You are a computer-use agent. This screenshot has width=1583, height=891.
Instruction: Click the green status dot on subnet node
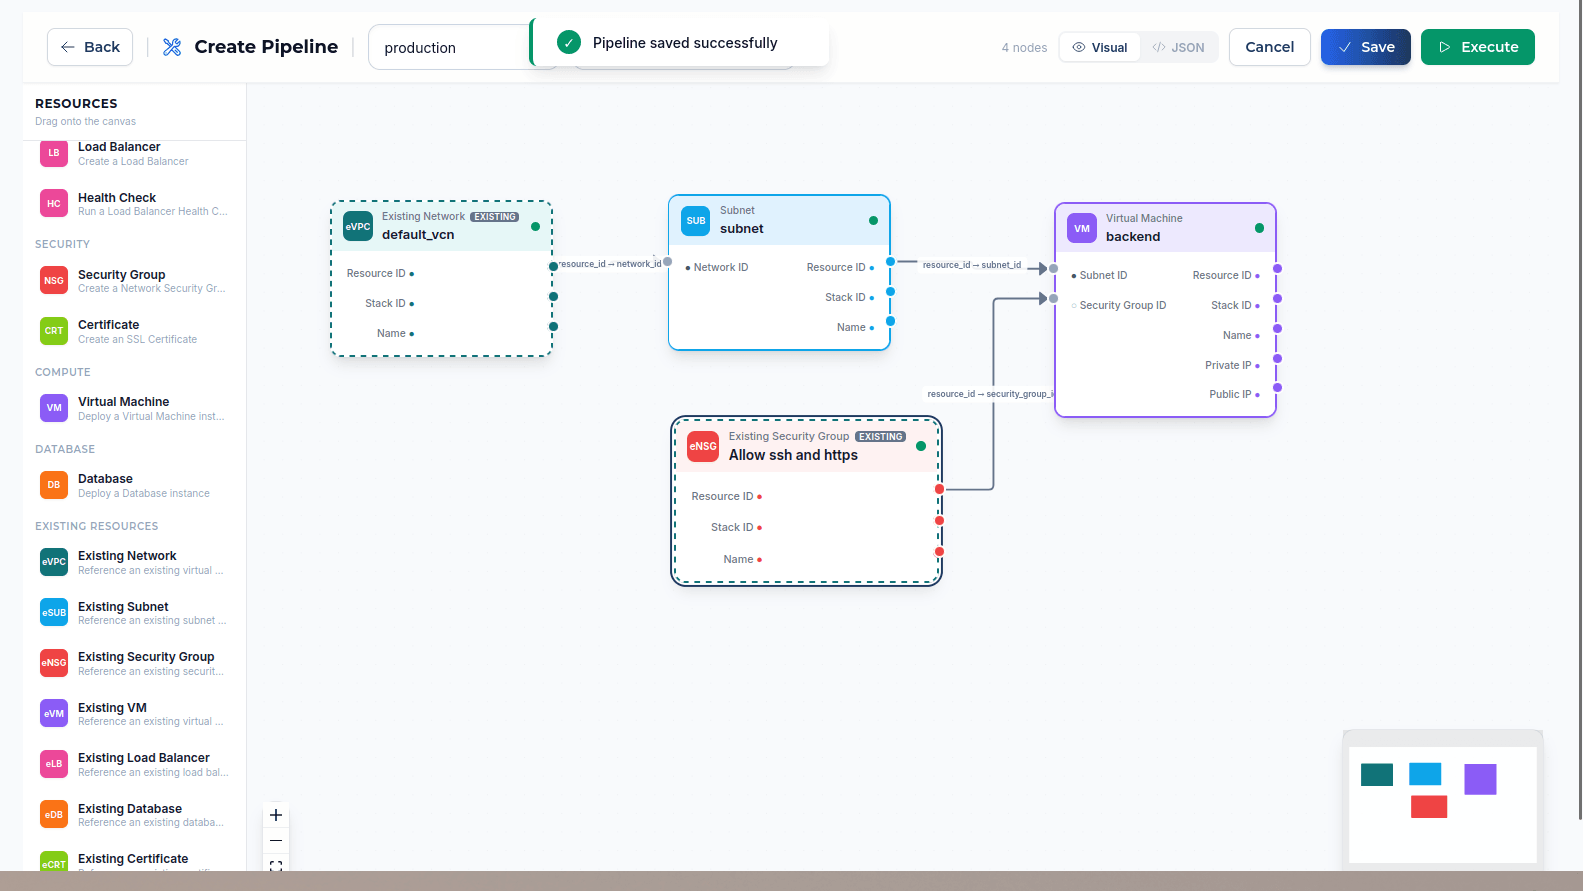pyautogui.click(x=873, y=220)
